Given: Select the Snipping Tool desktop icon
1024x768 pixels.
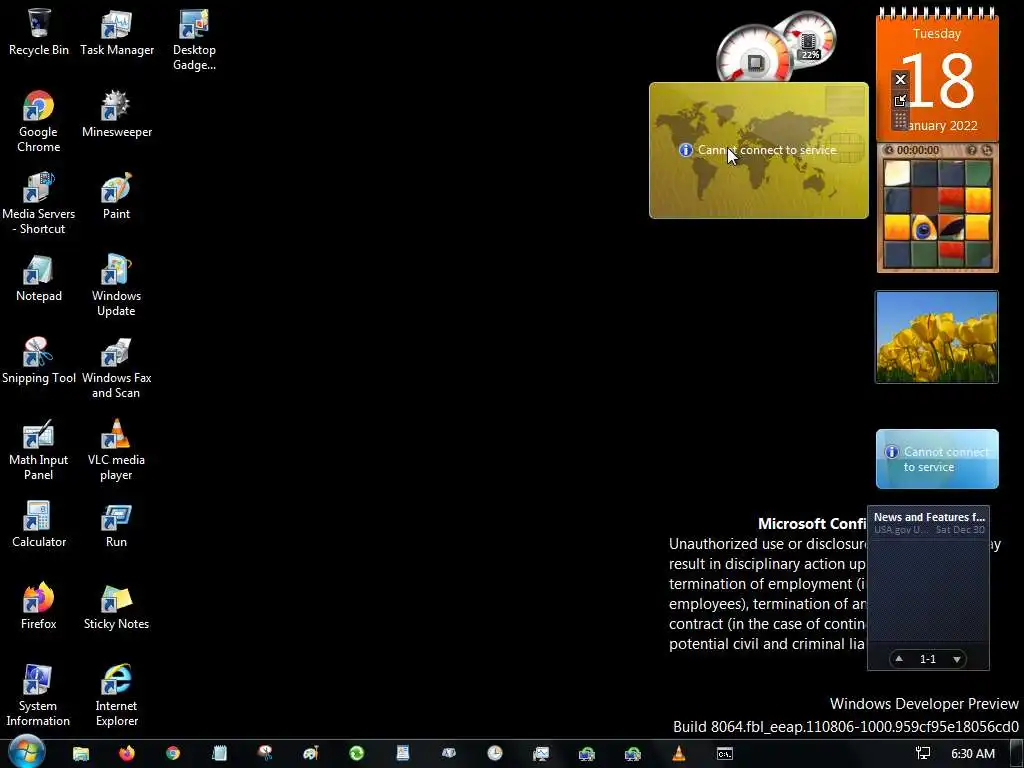Looking at the screenshot, I should tap(39, 360).
